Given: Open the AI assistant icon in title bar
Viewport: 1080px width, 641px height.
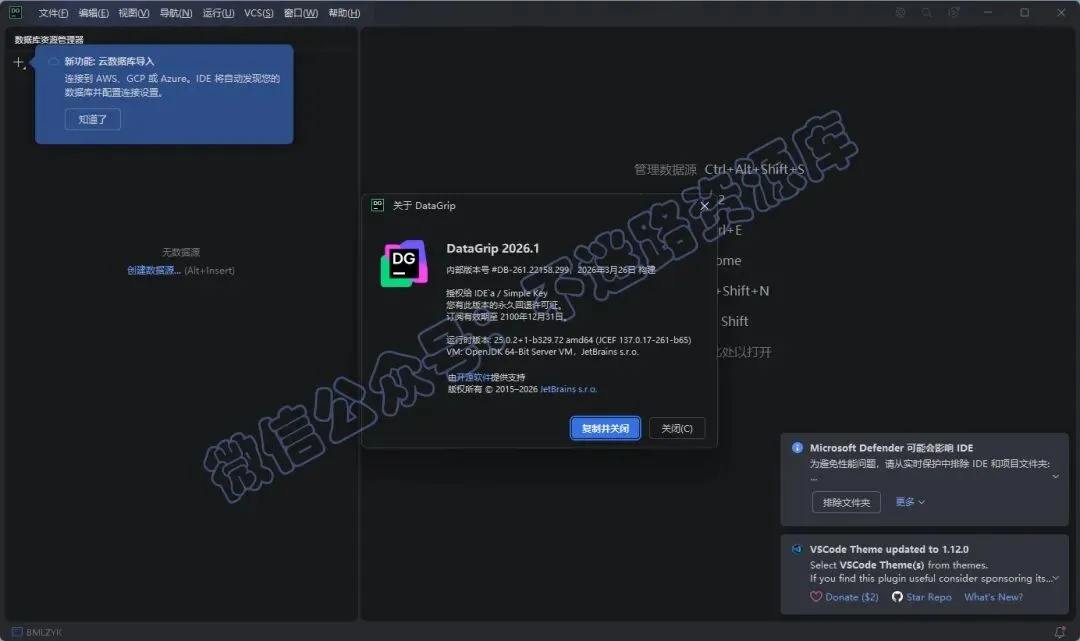Looking at the screenshot, I should [900, 12].
